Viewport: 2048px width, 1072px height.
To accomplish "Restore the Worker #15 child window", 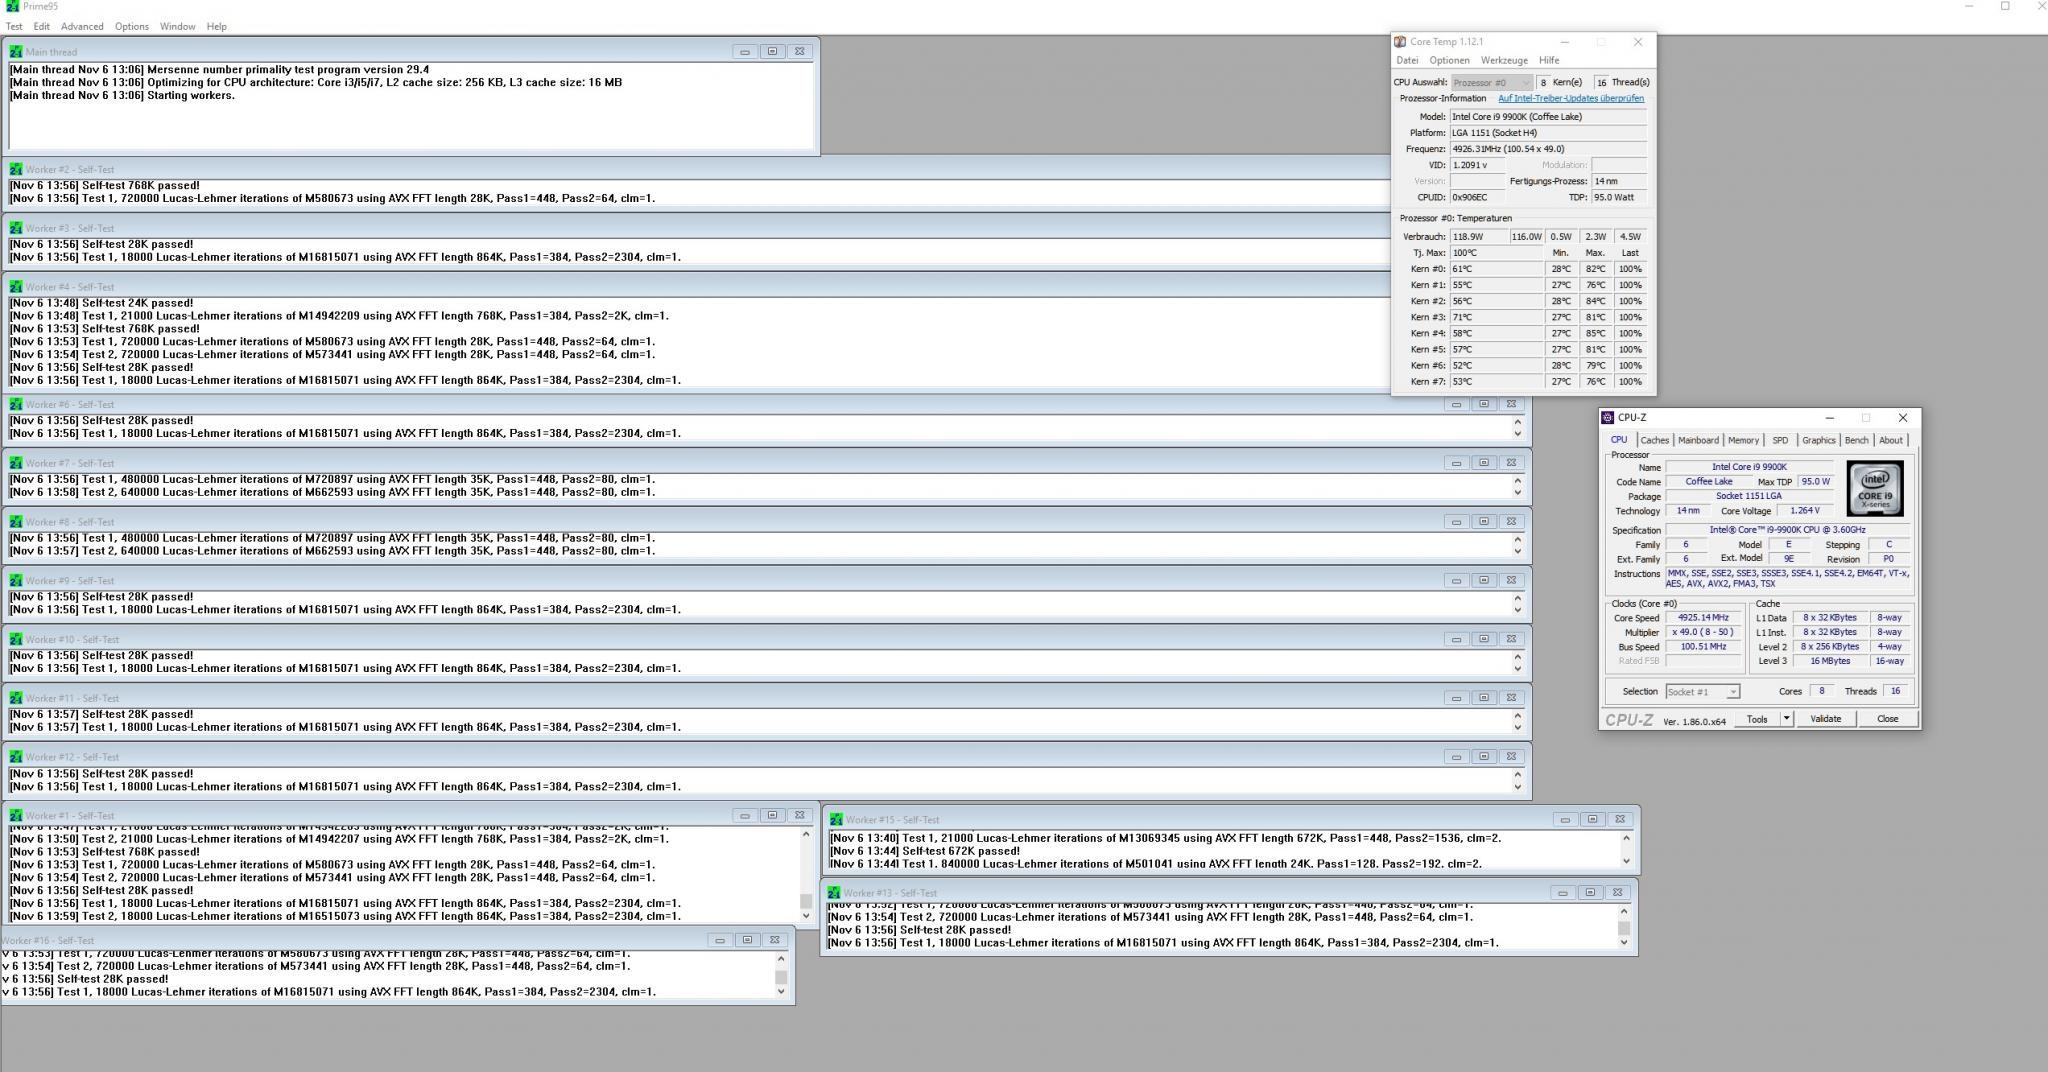I will (x=1593, y=819).
